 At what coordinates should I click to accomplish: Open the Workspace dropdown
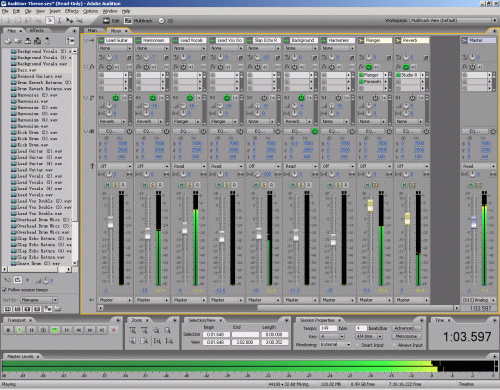tap(453, 20)
